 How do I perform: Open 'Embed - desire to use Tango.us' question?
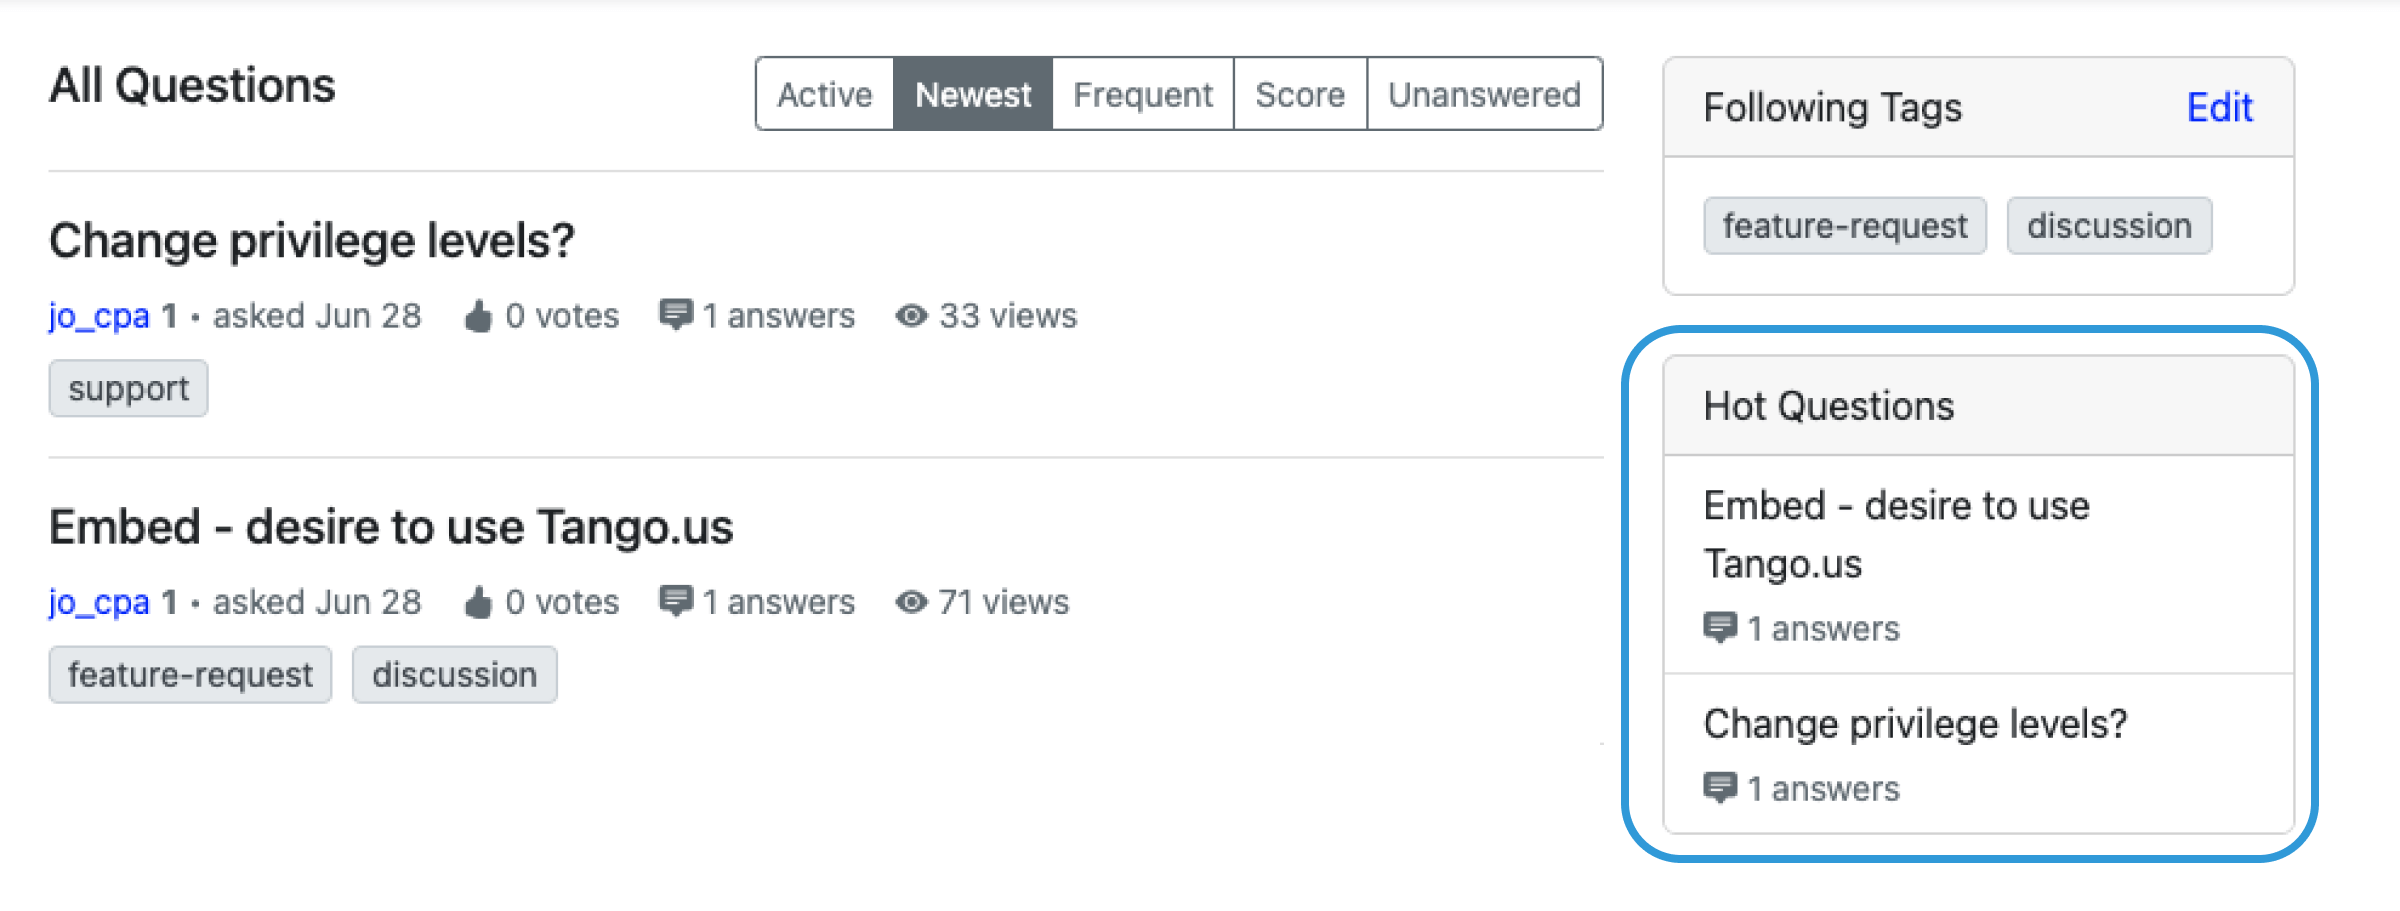tap(391, 527)
